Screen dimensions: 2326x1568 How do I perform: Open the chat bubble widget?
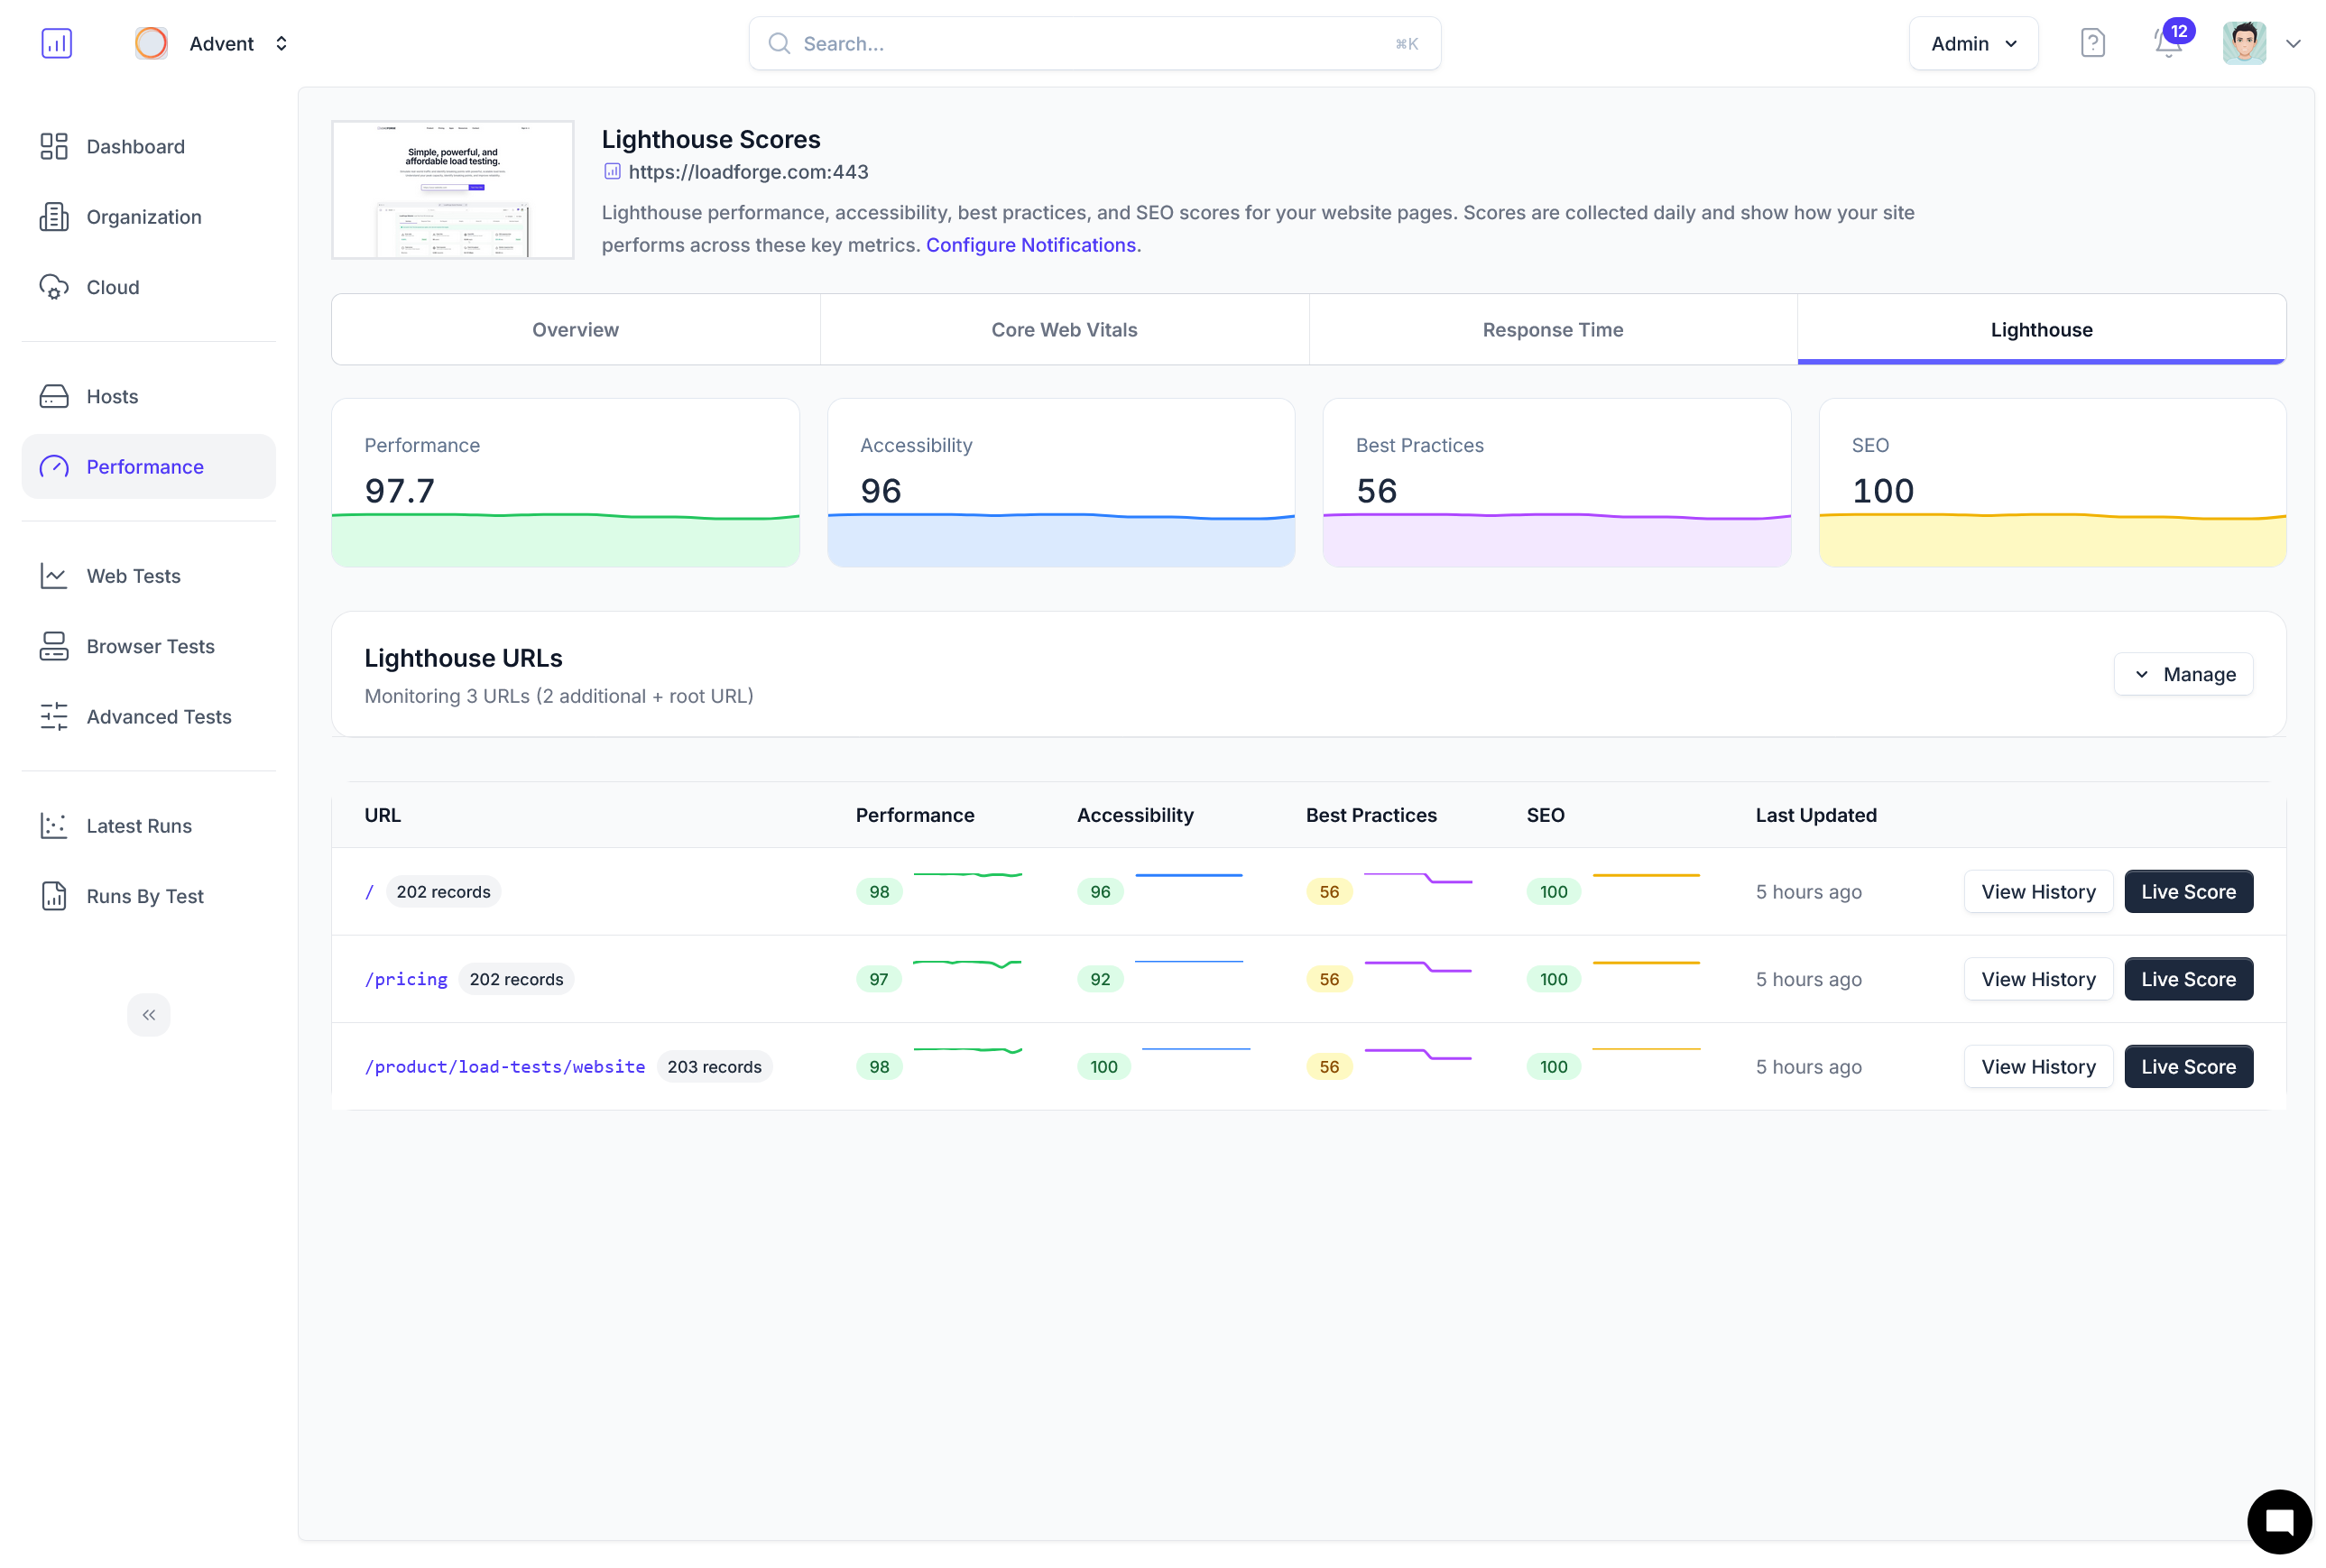click(x=2278, y=1521)
